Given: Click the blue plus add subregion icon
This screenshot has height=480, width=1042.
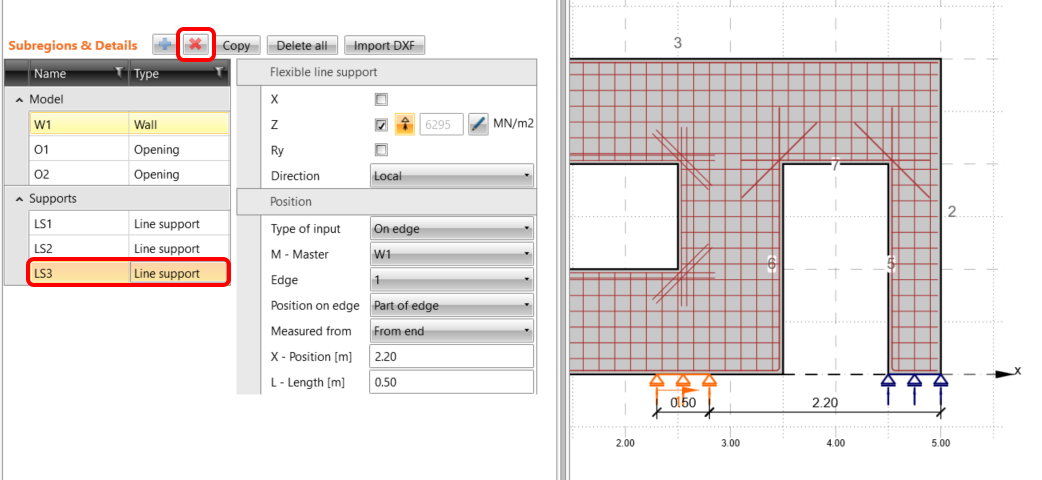Looking at the screenshot, I should 163,45.
